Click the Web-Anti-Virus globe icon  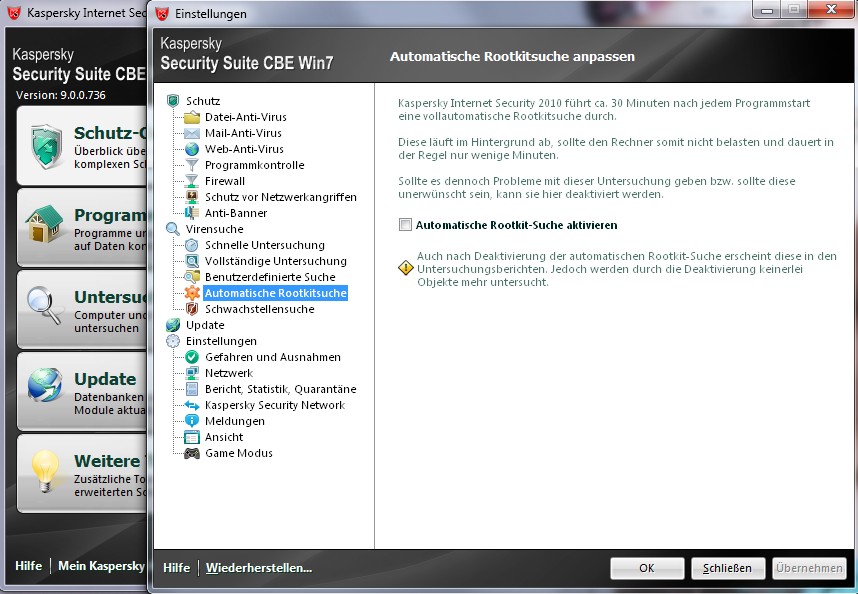point(192,149)
